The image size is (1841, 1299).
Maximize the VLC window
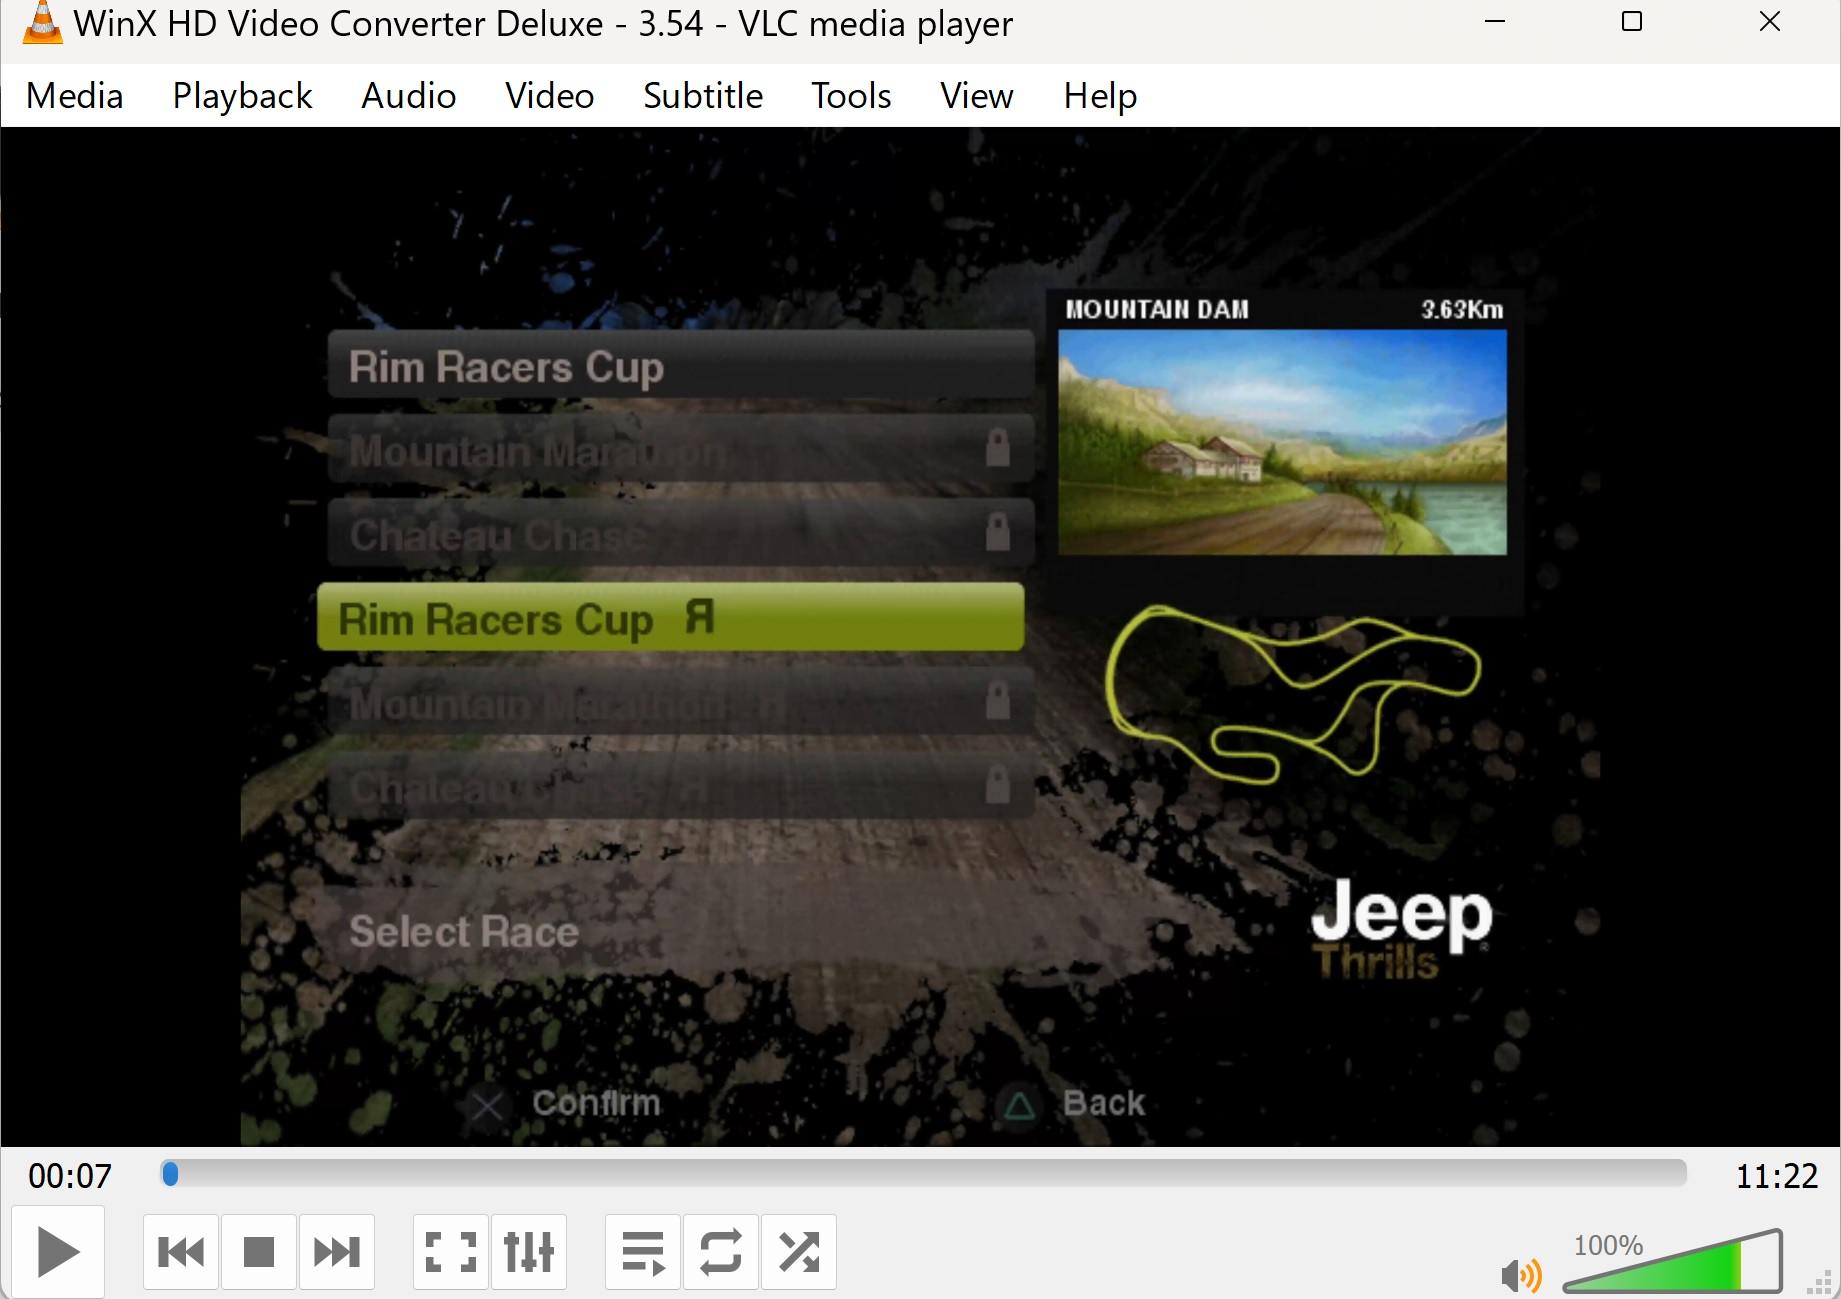pyautogui.click(x=1632, y=22)
